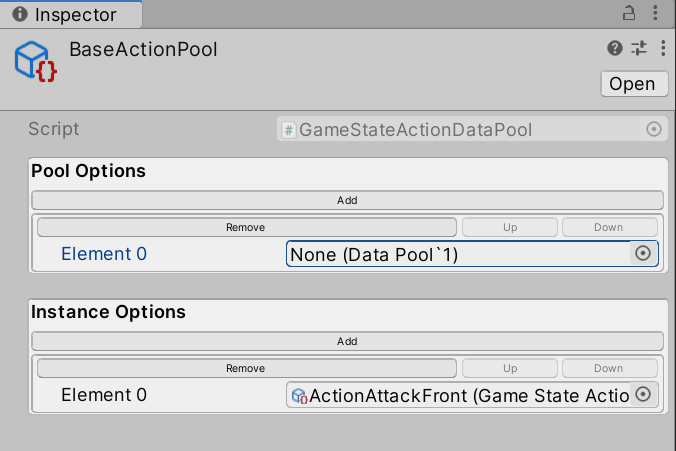The image size is (676, 451).
Task: Click the object picker beside Script field
Action: click(654, 129)
